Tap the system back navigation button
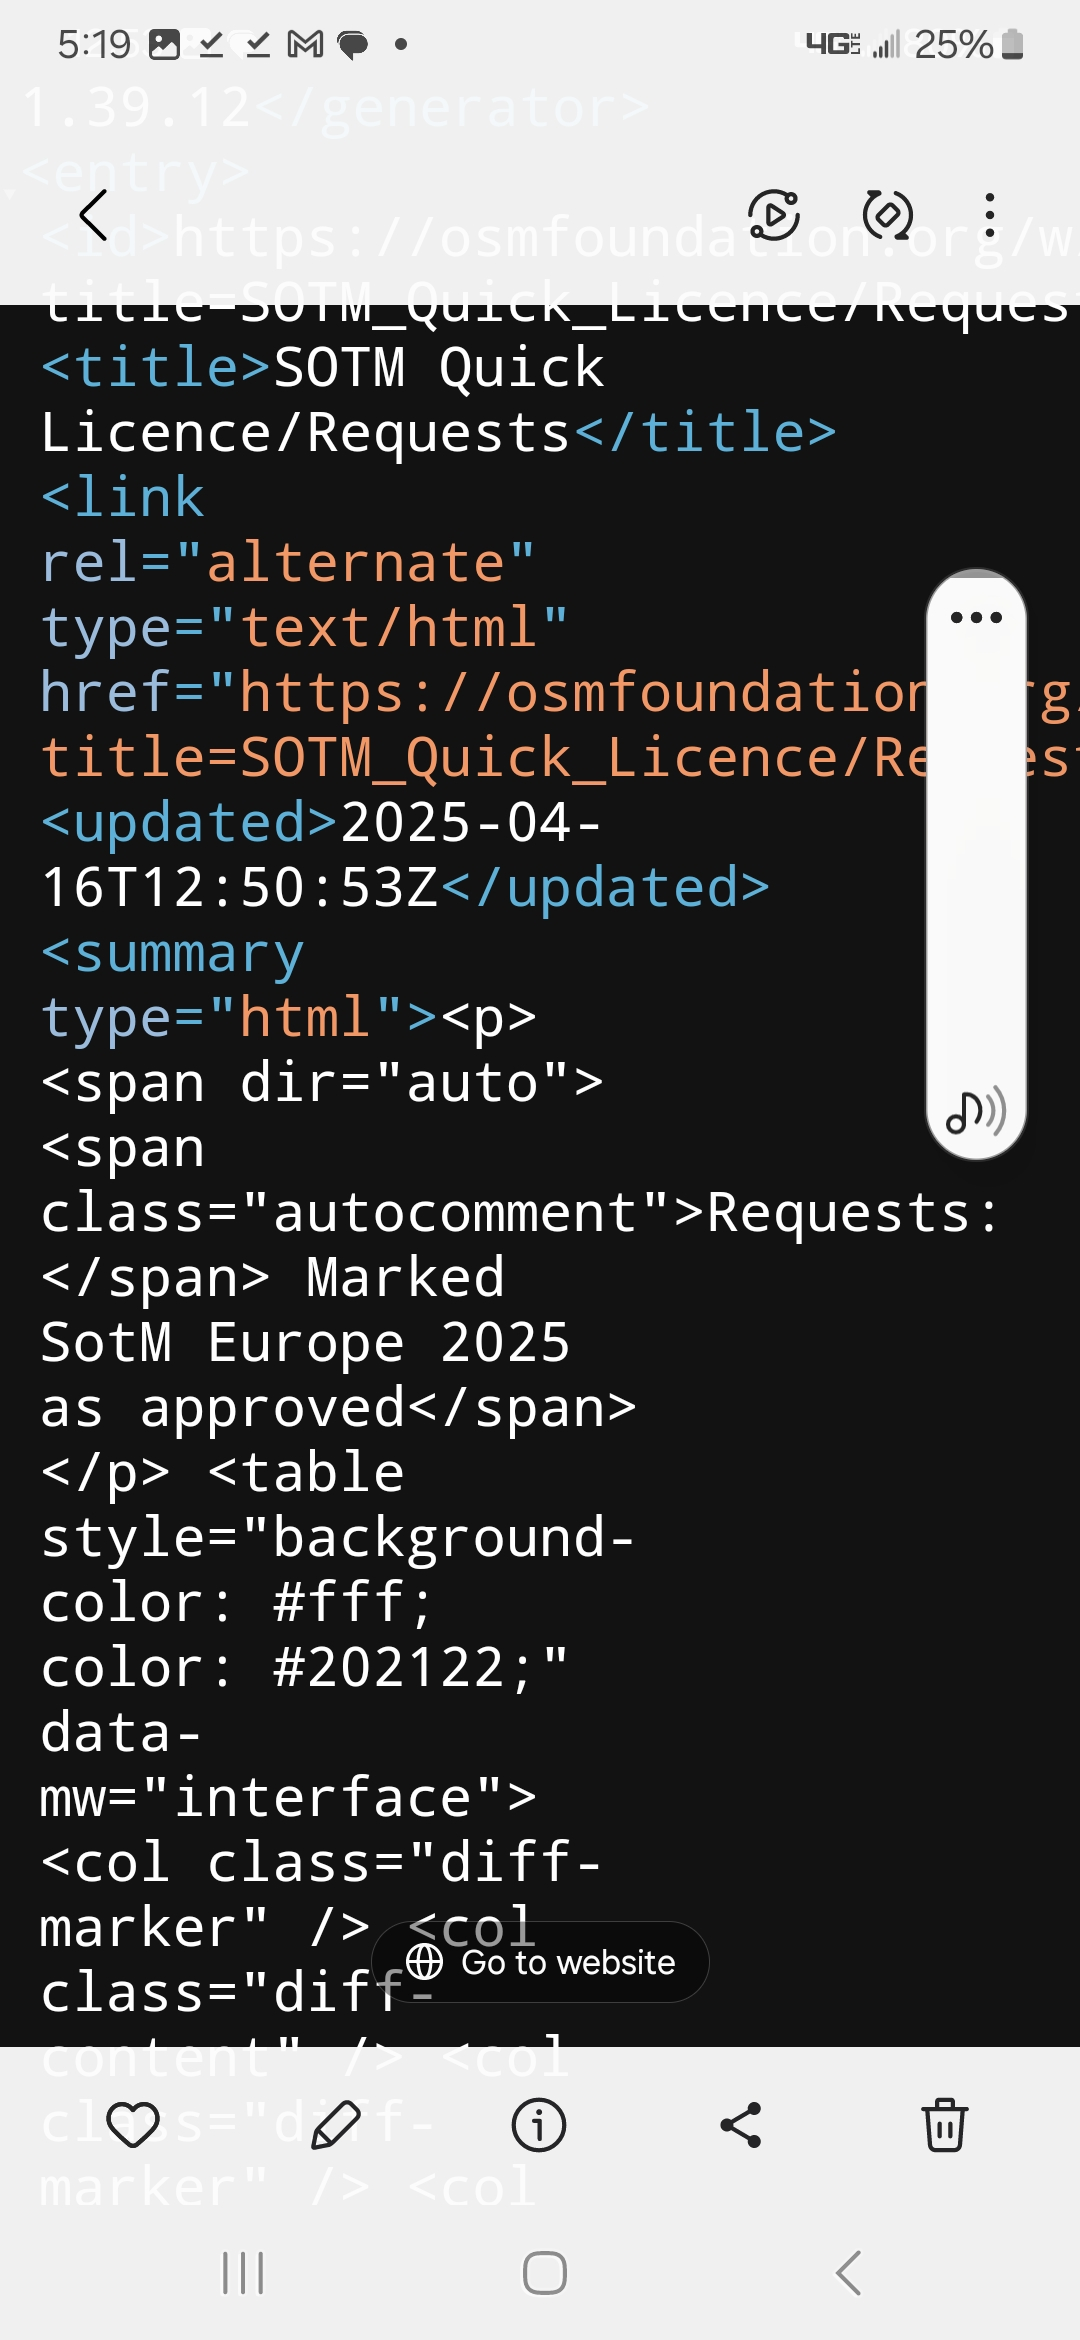 tap(848, 2273)
